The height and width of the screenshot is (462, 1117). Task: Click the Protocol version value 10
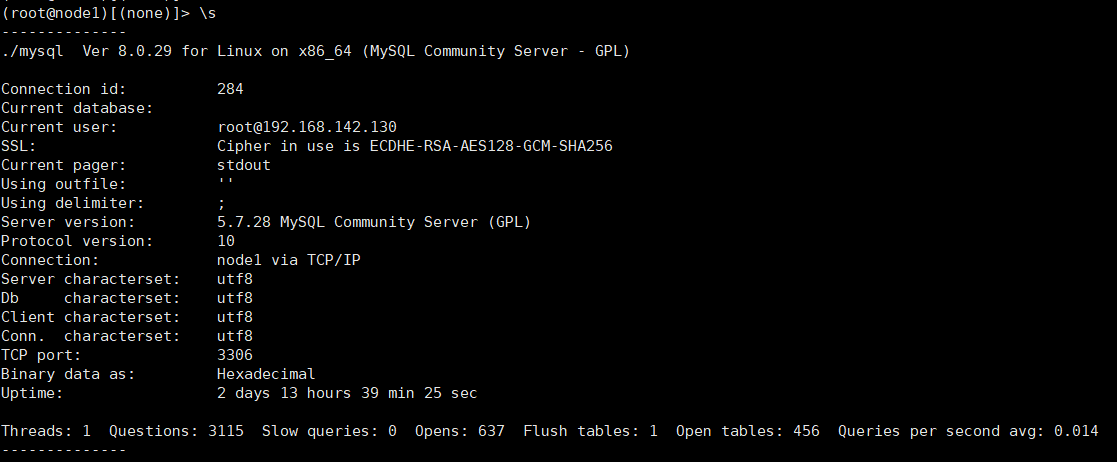point(226,241)
